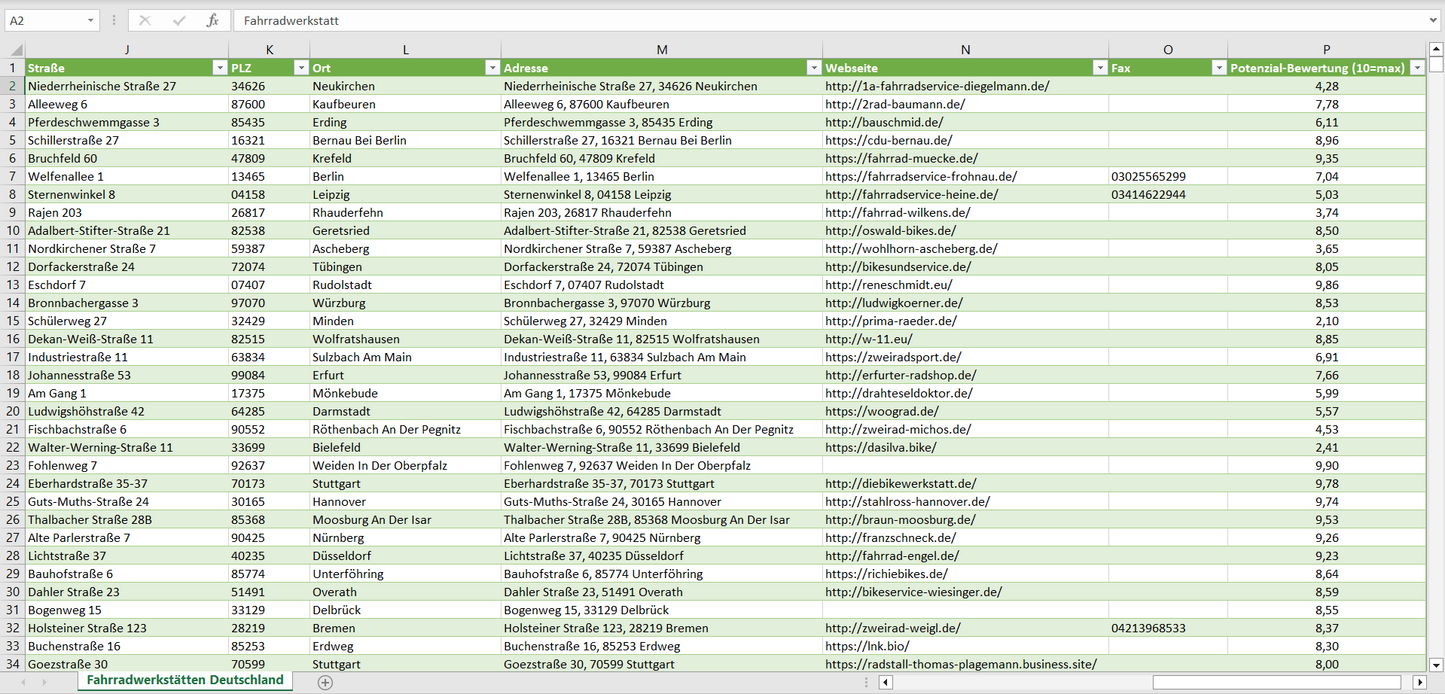Add a new sheet with plus icon

[325, 682]
